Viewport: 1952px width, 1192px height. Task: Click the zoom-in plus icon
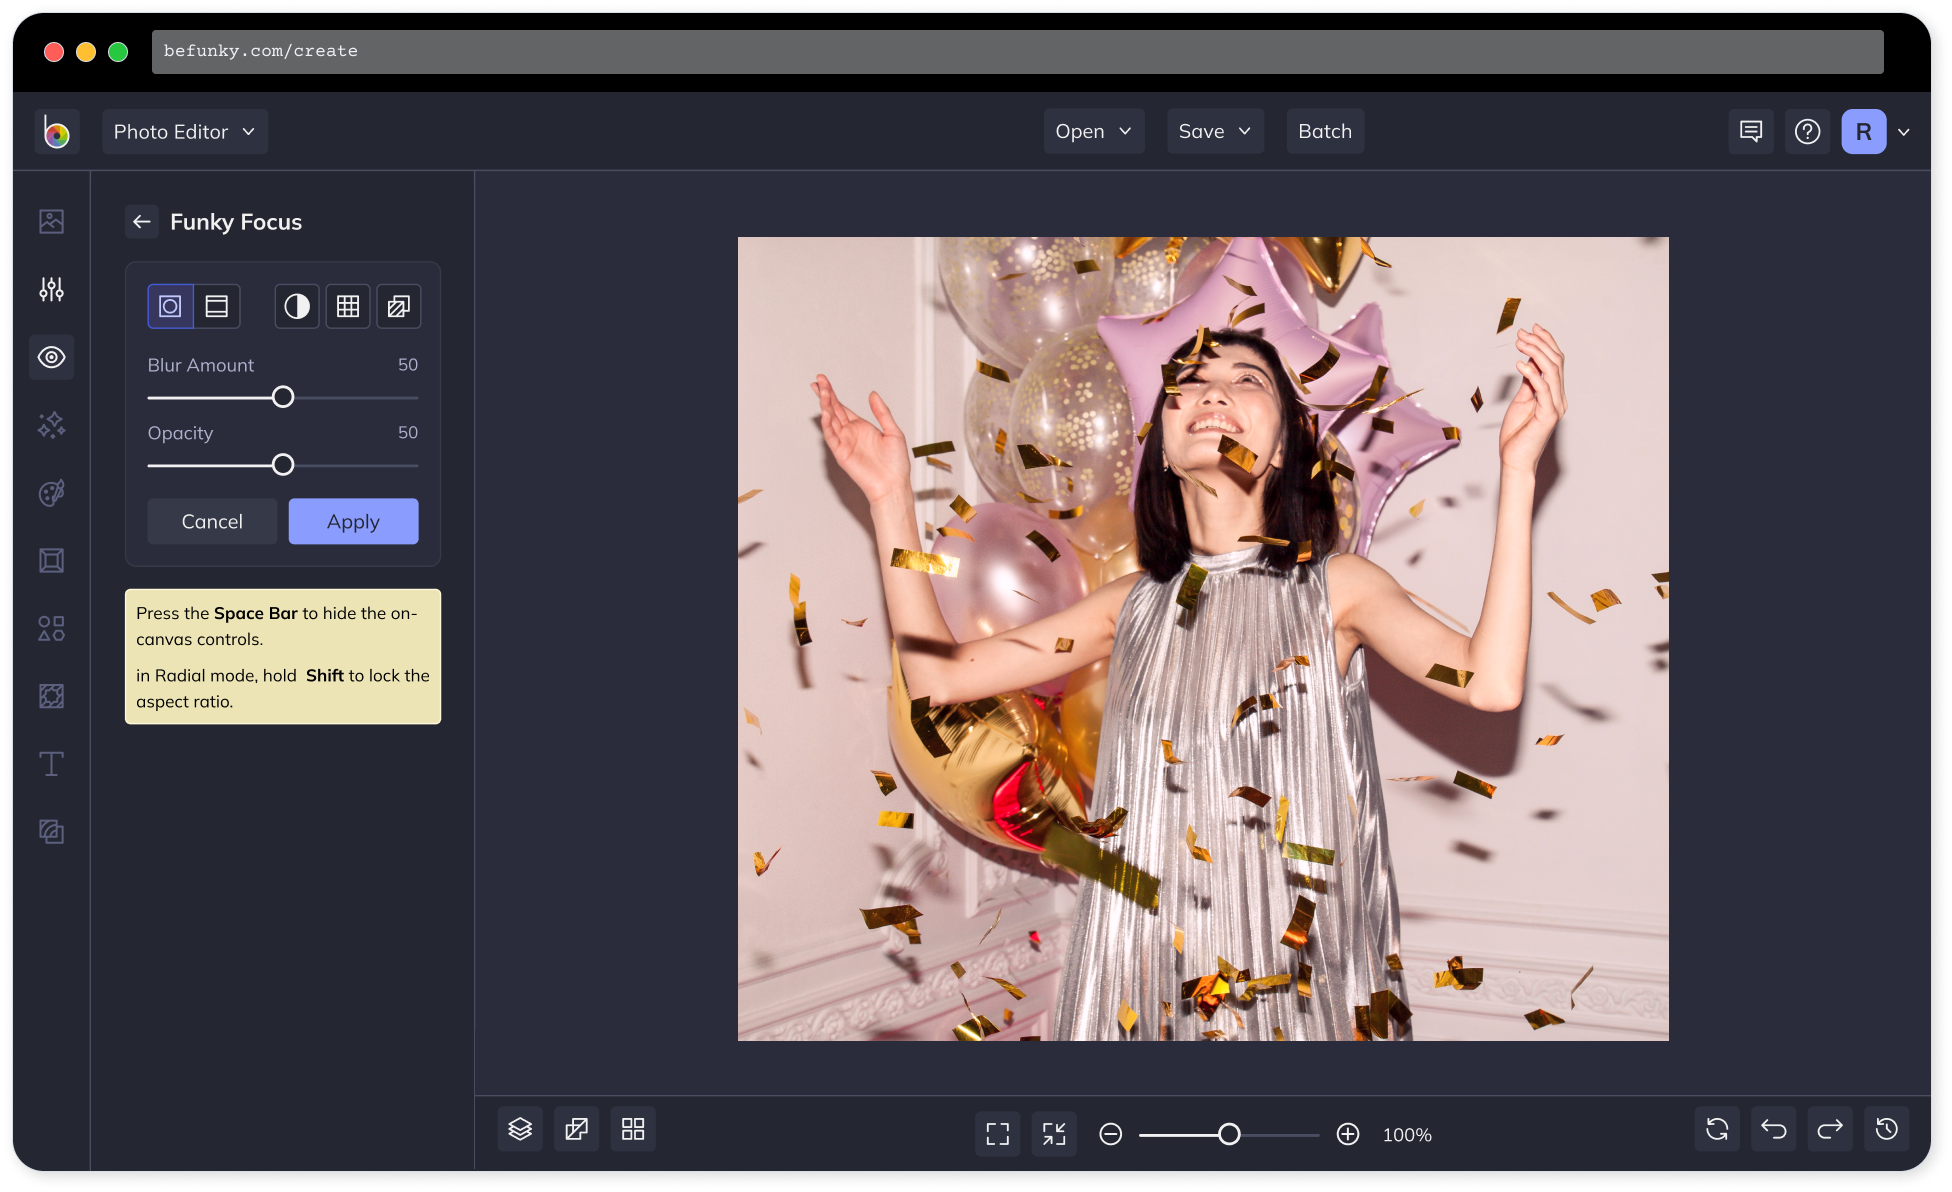[1348, 1134]
